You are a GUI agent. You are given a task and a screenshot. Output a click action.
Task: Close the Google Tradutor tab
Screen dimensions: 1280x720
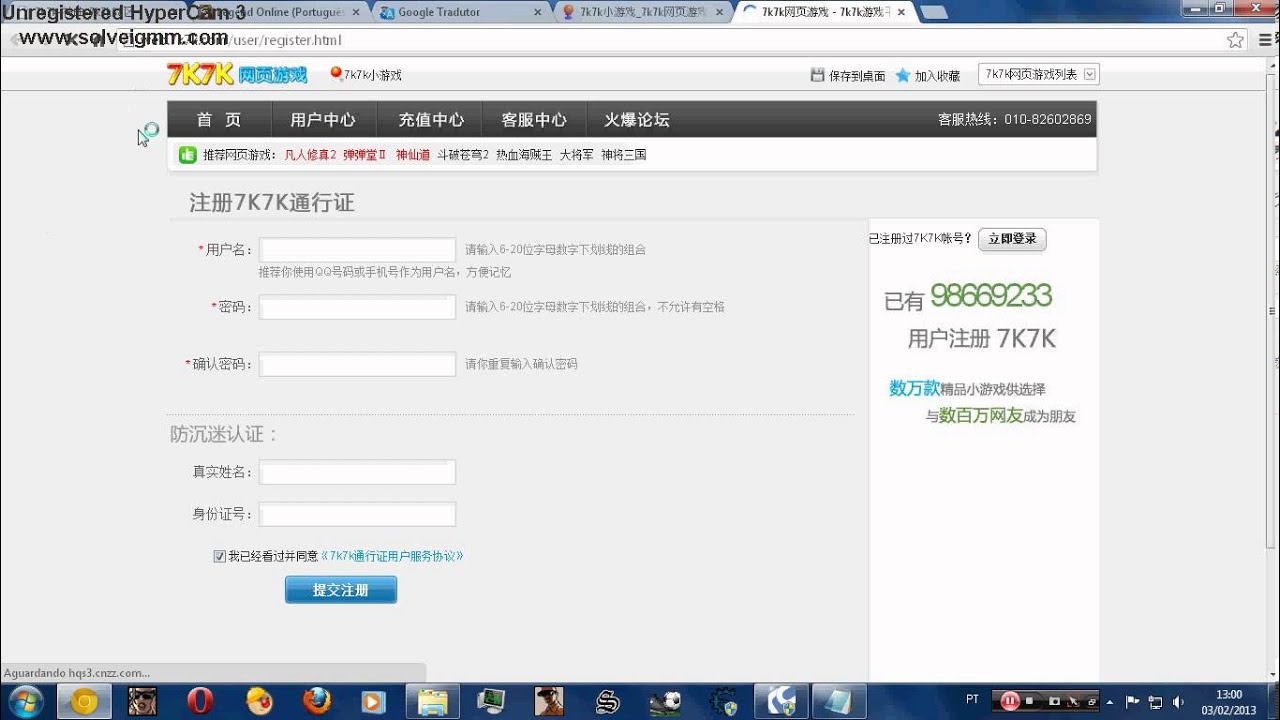click(x=538, y=12)
